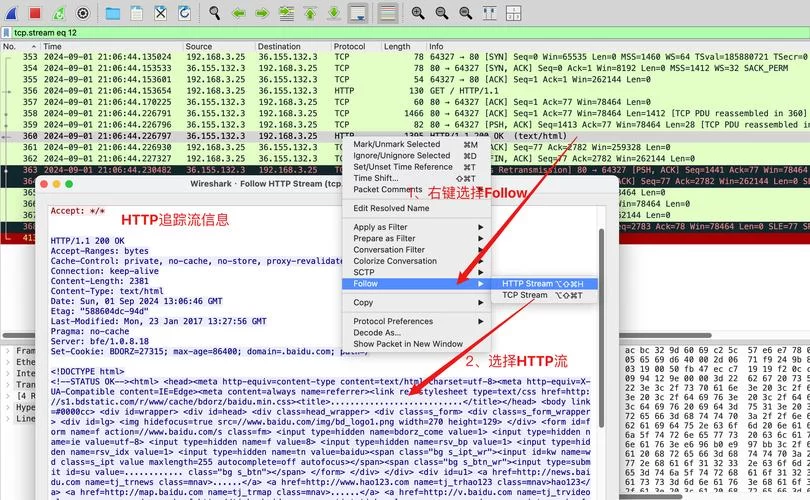The image size is (810, 500).
Task: Select Show Packet in New Window
Action: point(416,343)
